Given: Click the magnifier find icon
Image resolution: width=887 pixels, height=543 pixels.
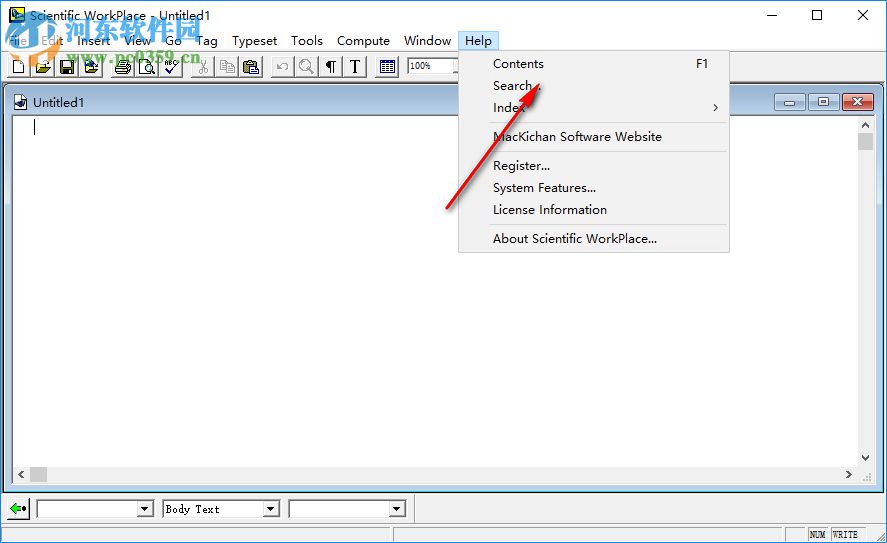Looking at the screenshot, I should [x=307, y=67].
